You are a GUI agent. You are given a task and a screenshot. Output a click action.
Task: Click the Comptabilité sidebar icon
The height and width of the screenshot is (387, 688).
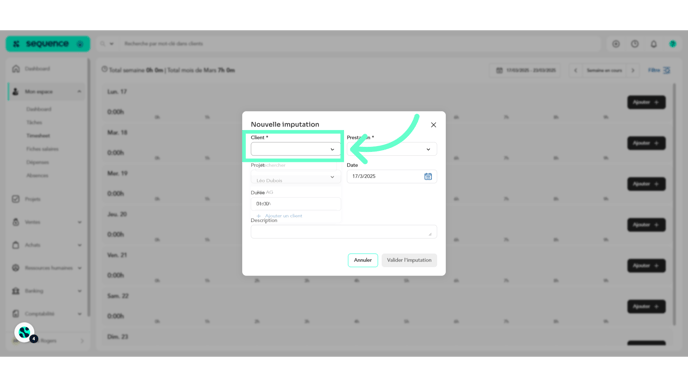(x=16, y=314)
